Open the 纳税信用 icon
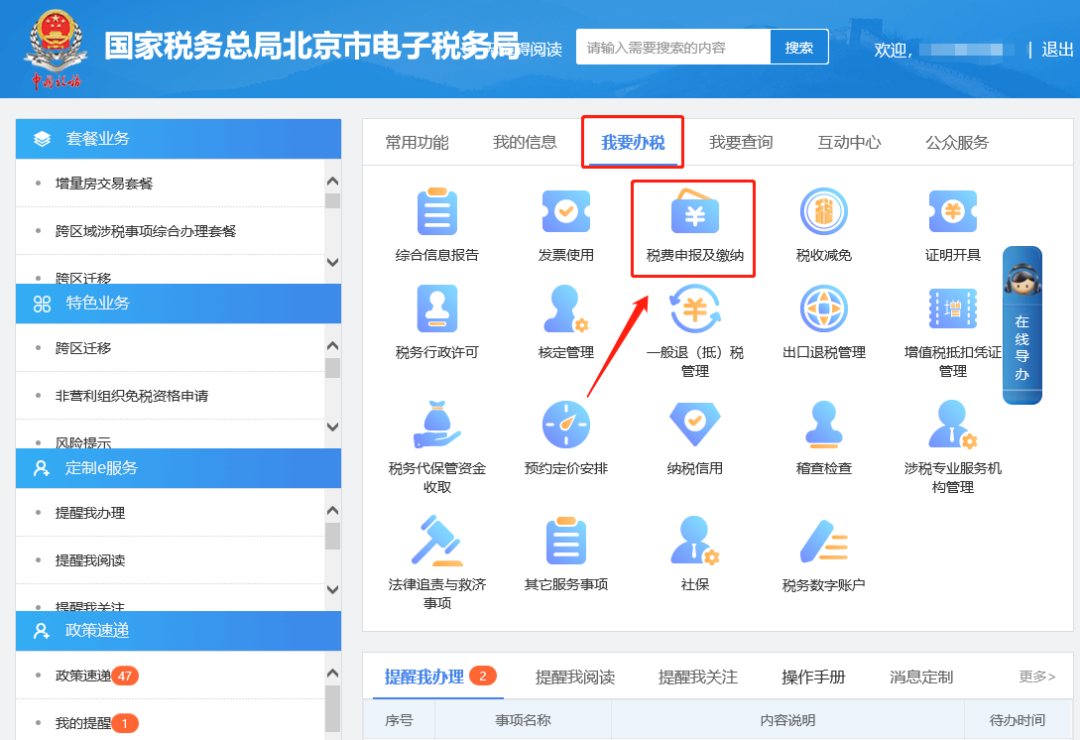The image size is (1080, 740). [x=694, y=424]
